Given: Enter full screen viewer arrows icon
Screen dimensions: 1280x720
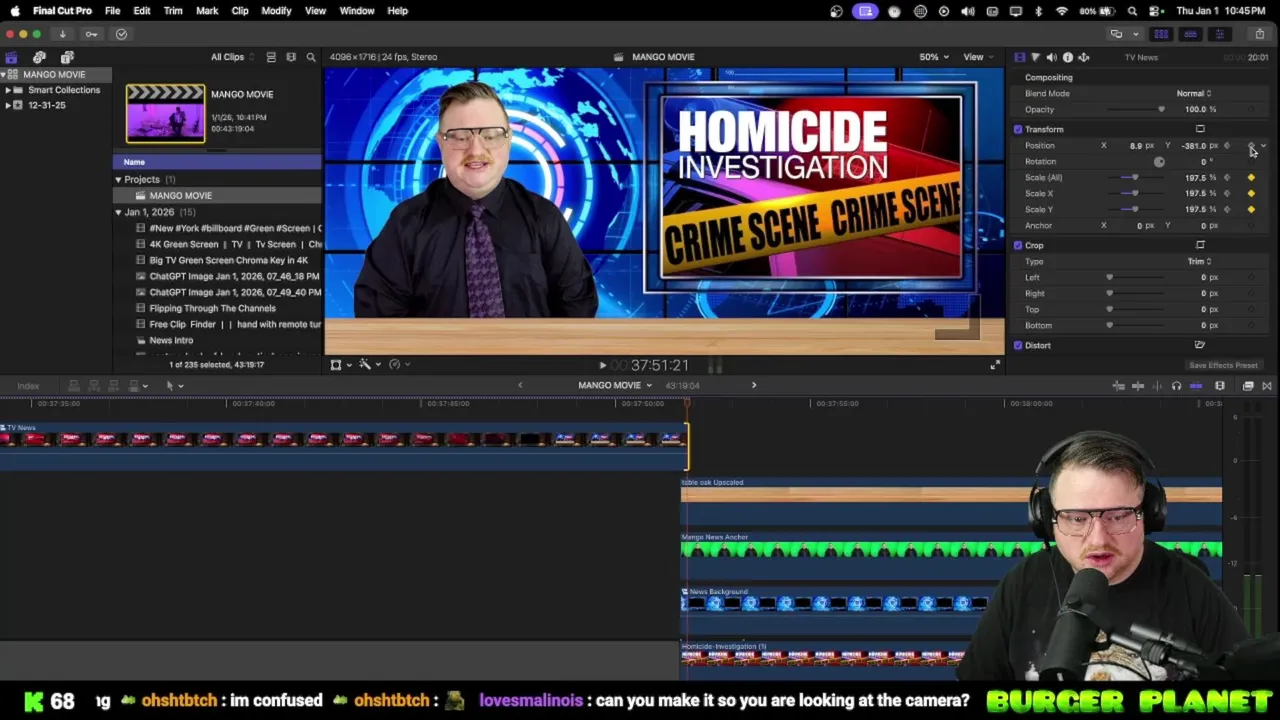Looking at the screenshot, I should (x=995, y=365).
